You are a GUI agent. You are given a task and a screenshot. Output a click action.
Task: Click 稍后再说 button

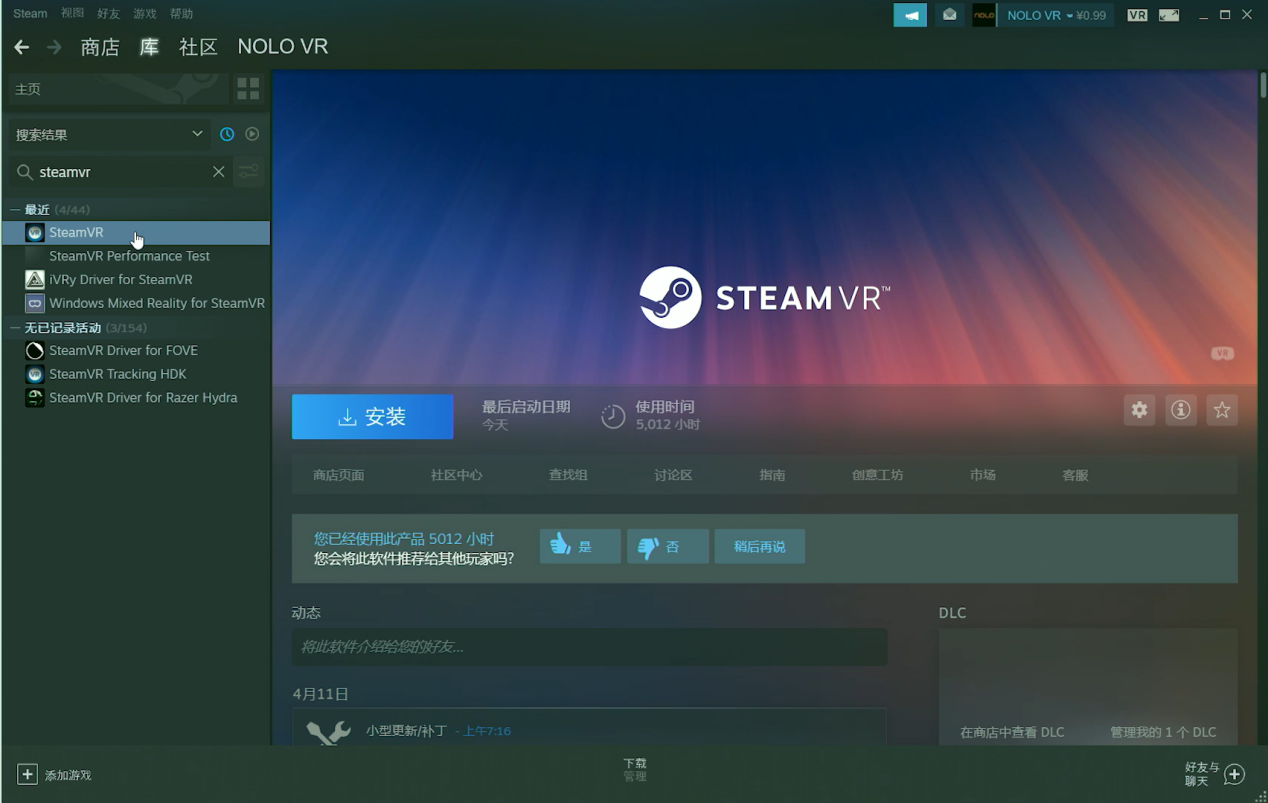point(760,547)
